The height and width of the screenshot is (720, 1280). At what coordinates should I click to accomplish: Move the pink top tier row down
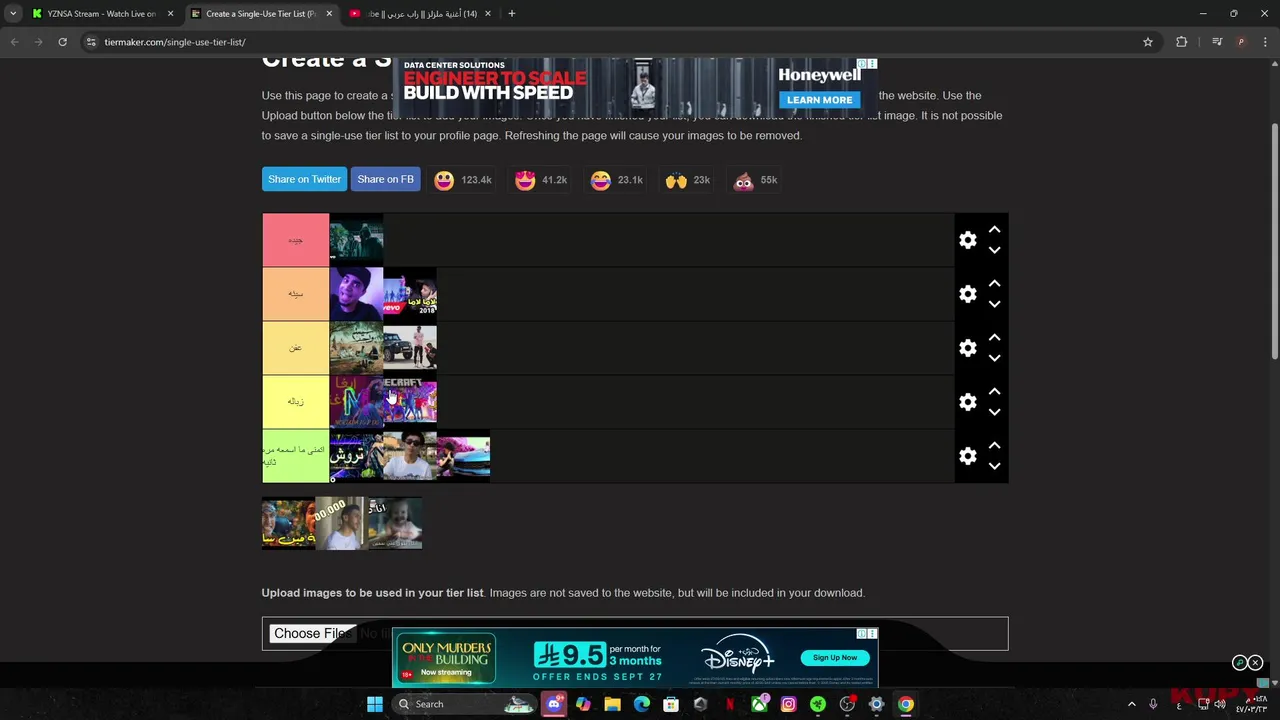pos(994,250)
